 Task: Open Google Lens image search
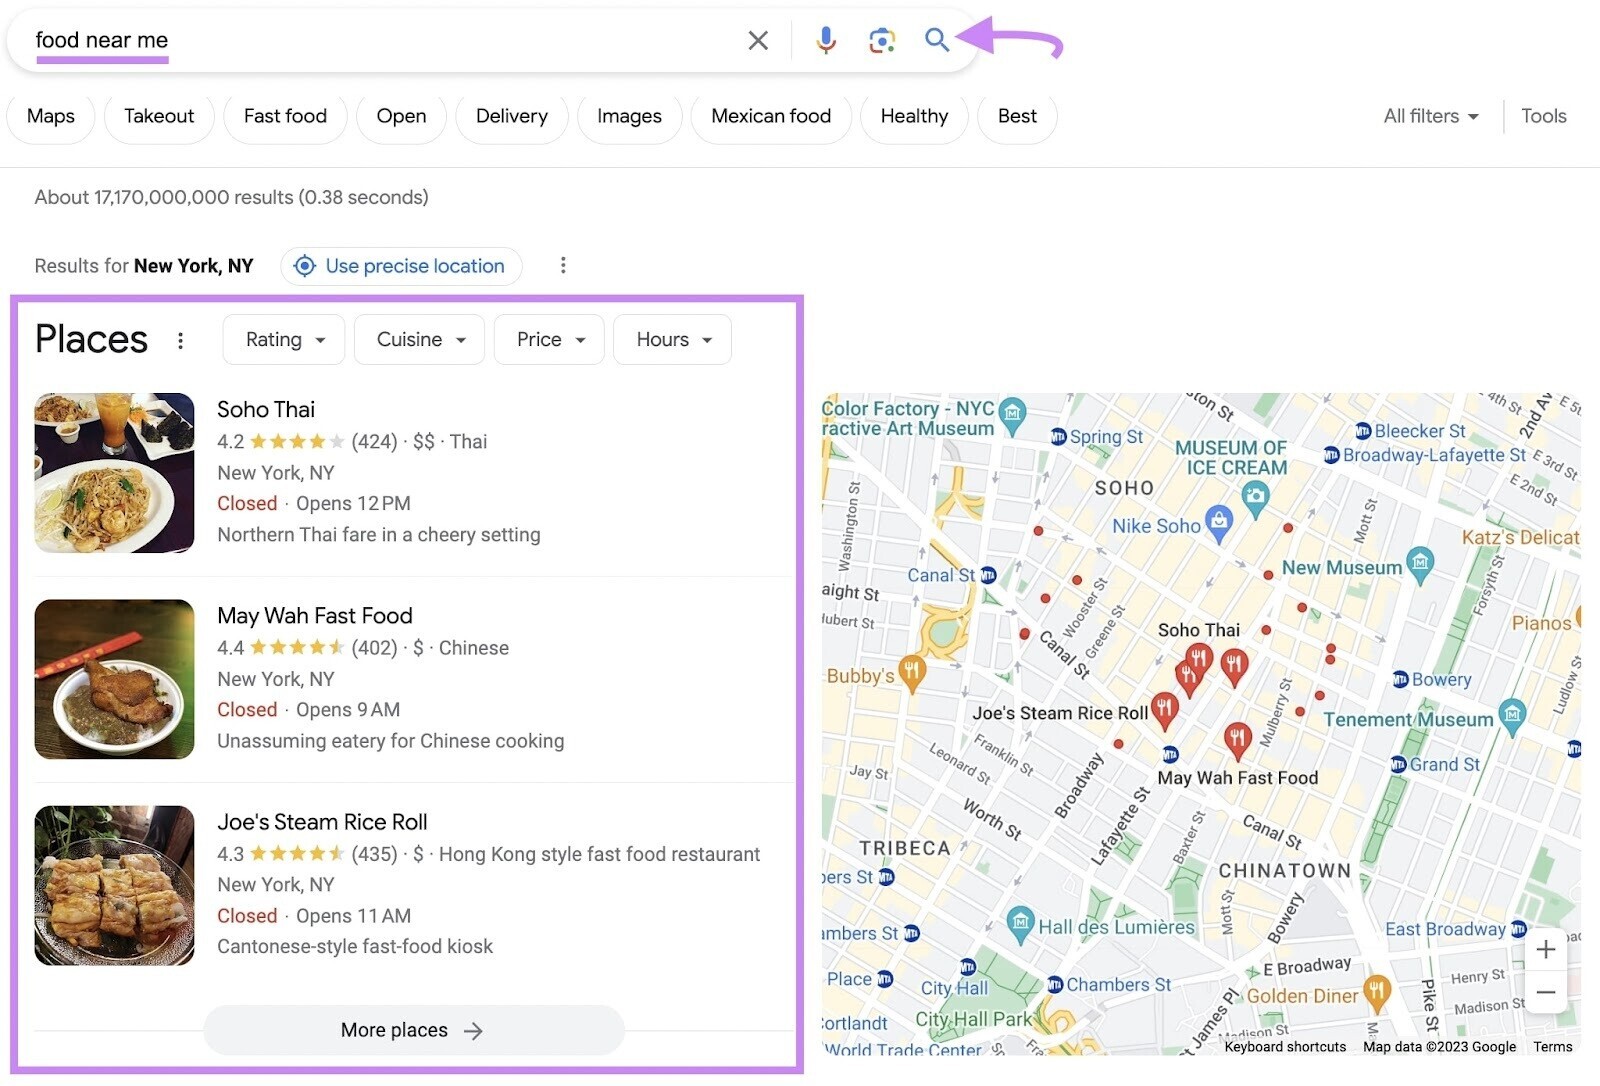(x=881, y=40)
